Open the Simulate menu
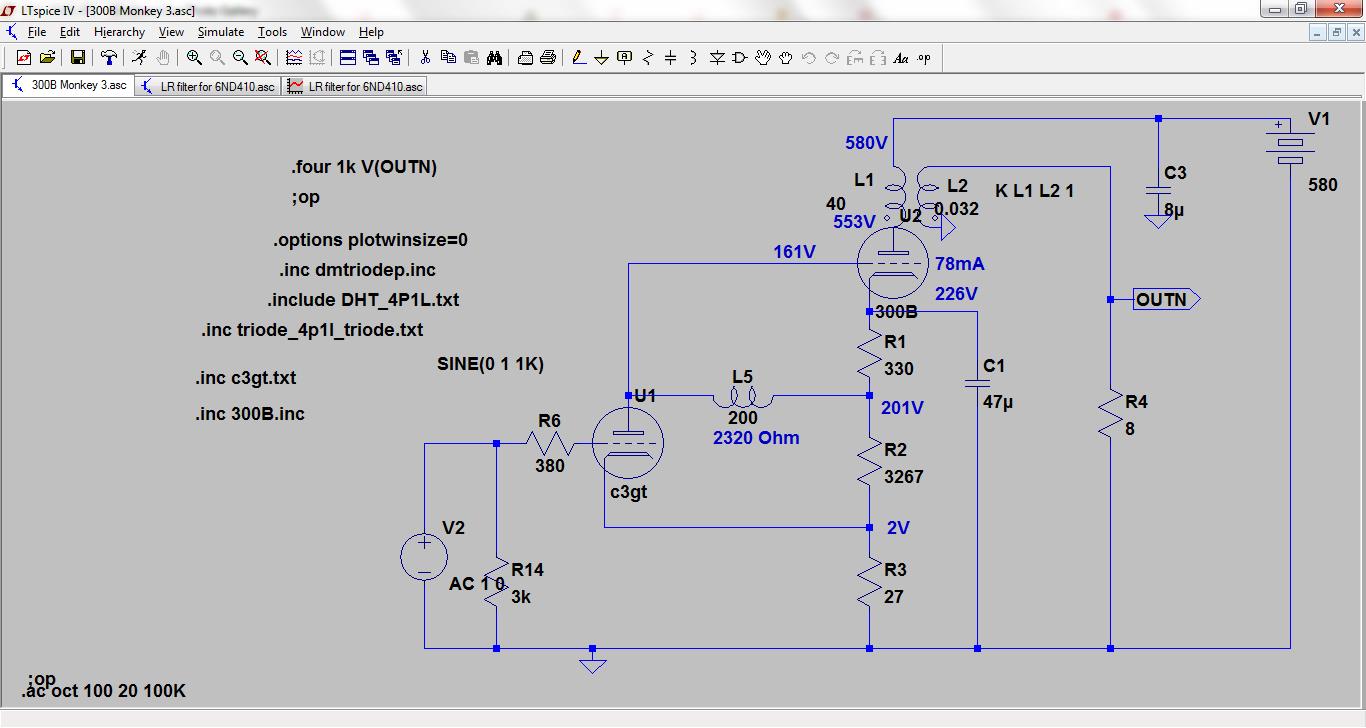 [x=220, y=32]
